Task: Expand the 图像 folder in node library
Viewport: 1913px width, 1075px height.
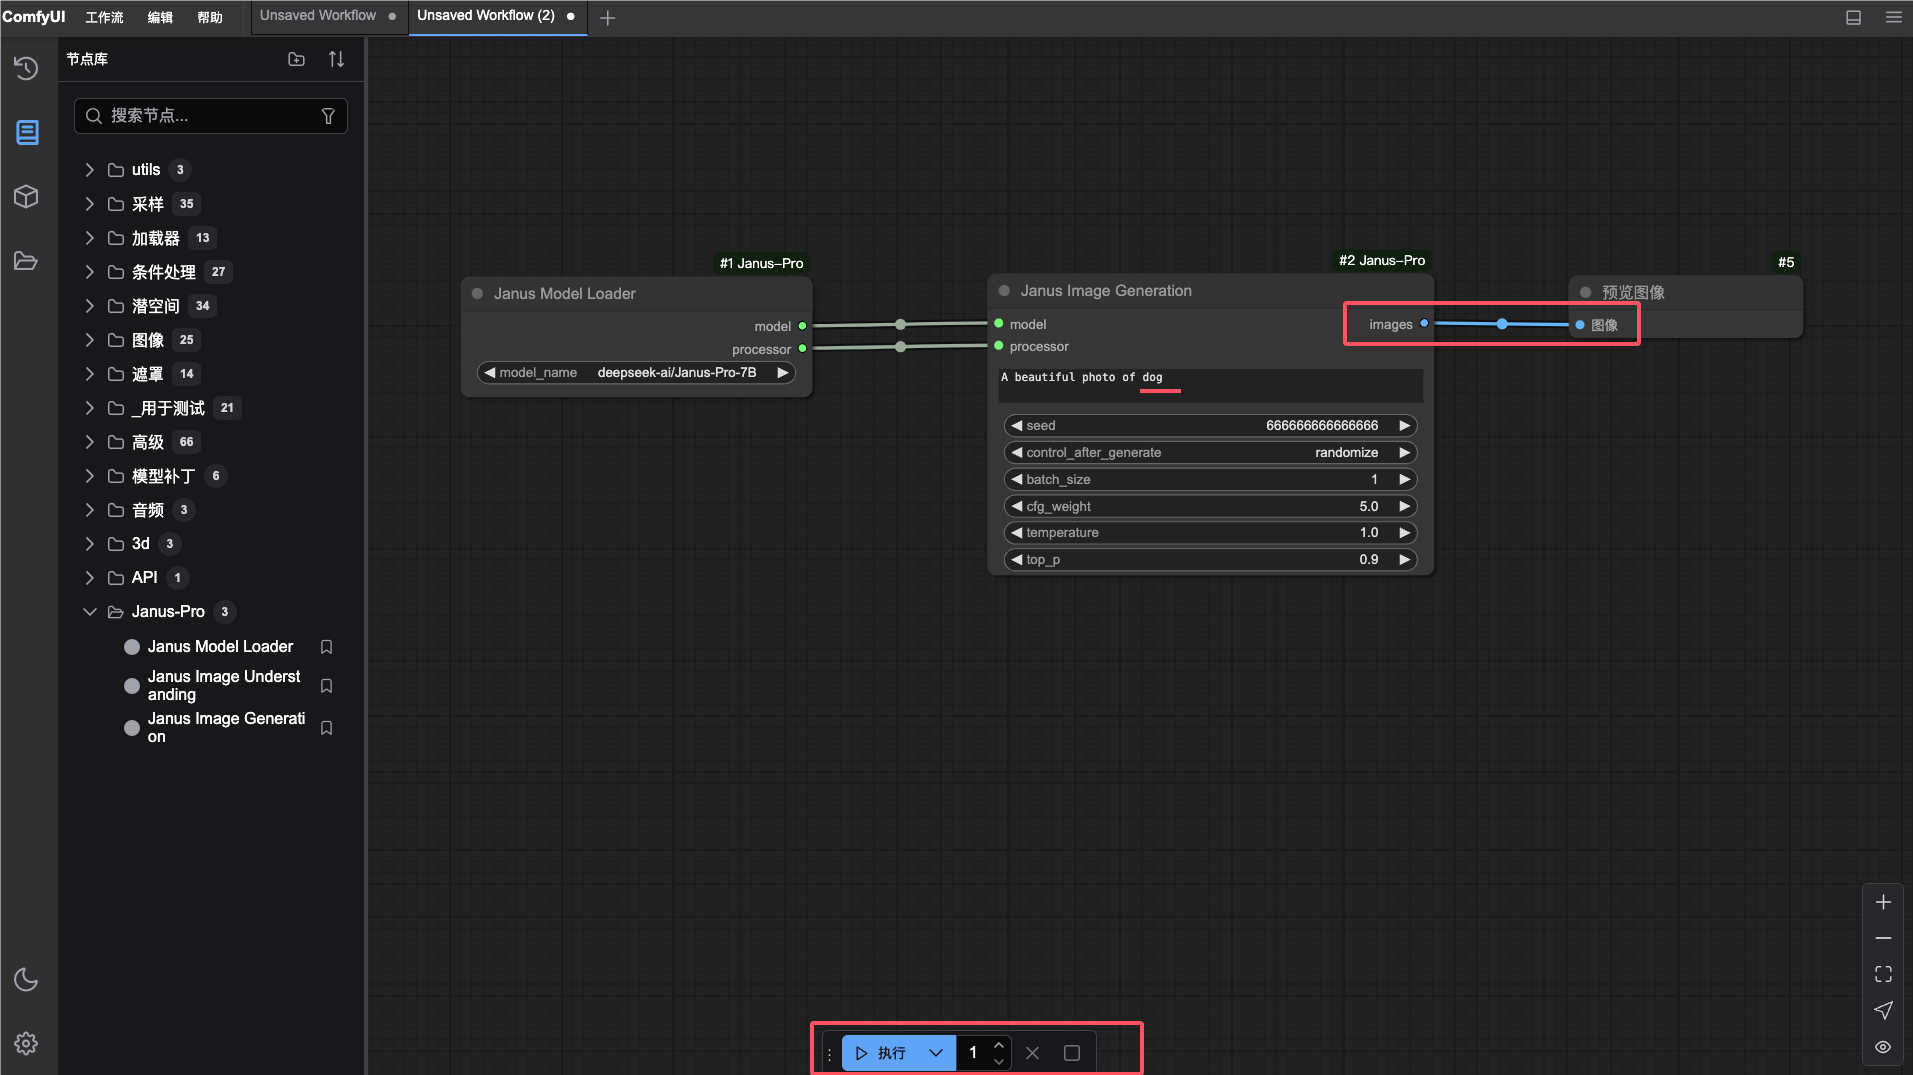Action: [89, 340]
